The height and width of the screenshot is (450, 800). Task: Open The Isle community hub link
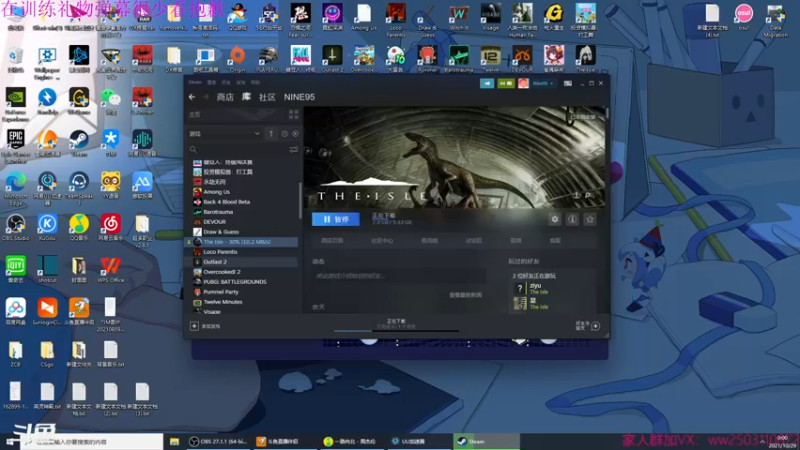click(382, 240)
